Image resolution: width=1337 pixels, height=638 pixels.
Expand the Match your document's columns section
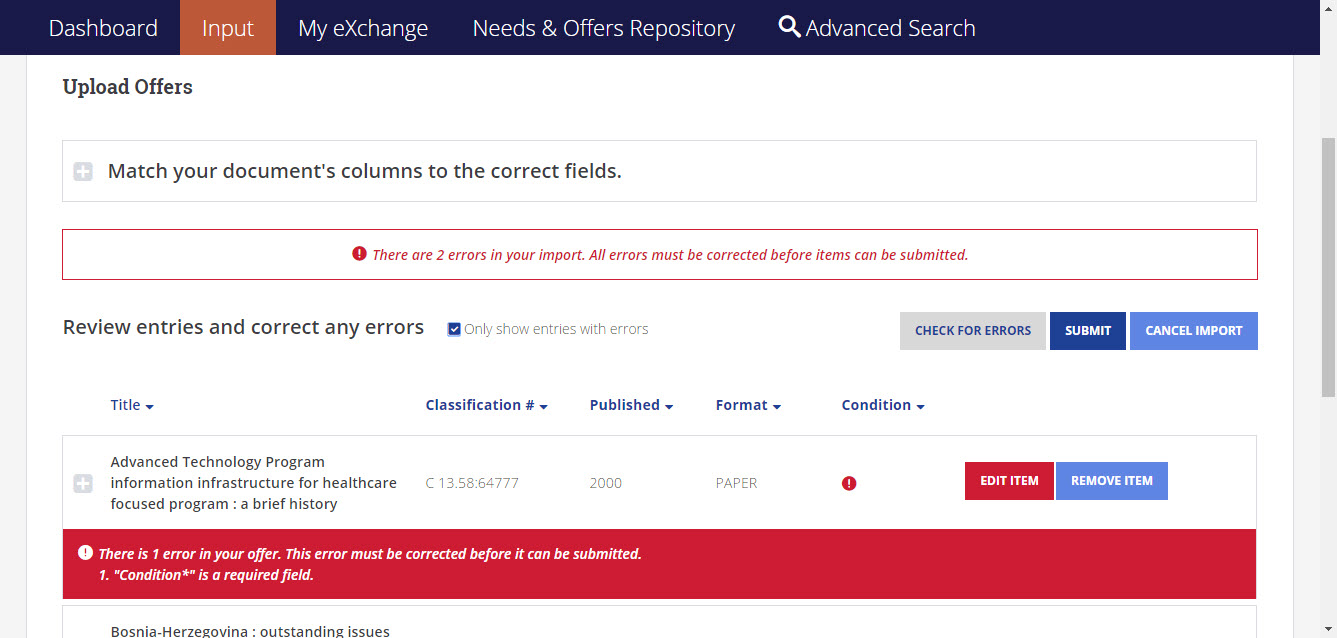[x=83, y=172]
